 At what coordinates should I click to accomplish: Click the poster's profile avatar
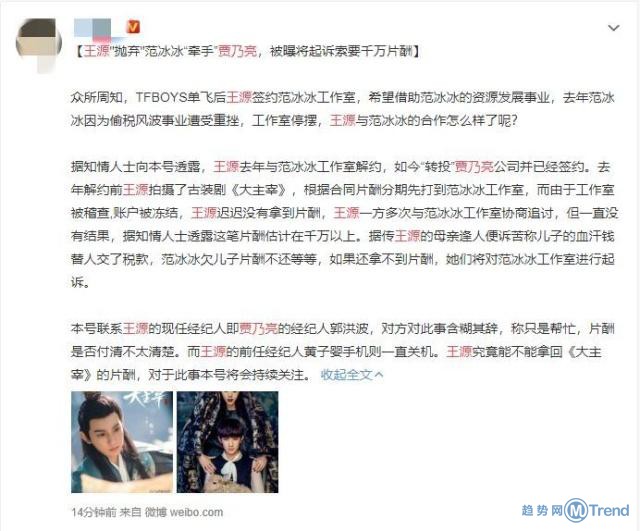point(39,43)
